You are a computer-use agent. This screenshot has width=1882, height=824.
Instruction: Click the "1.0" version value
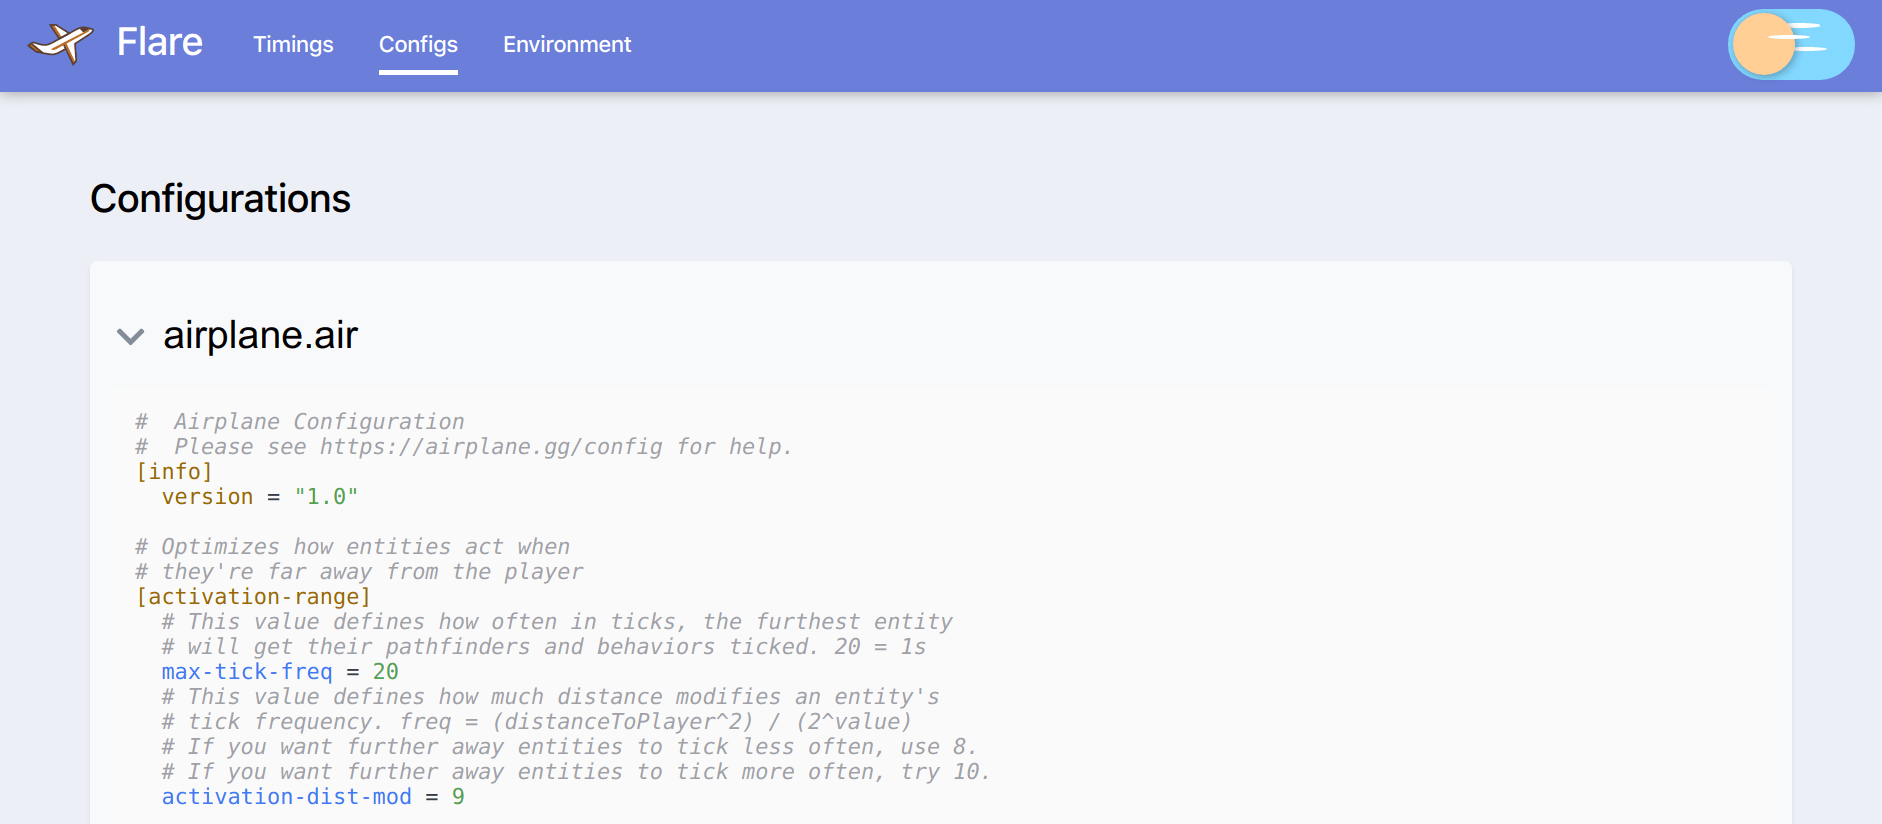pos(326,497)
